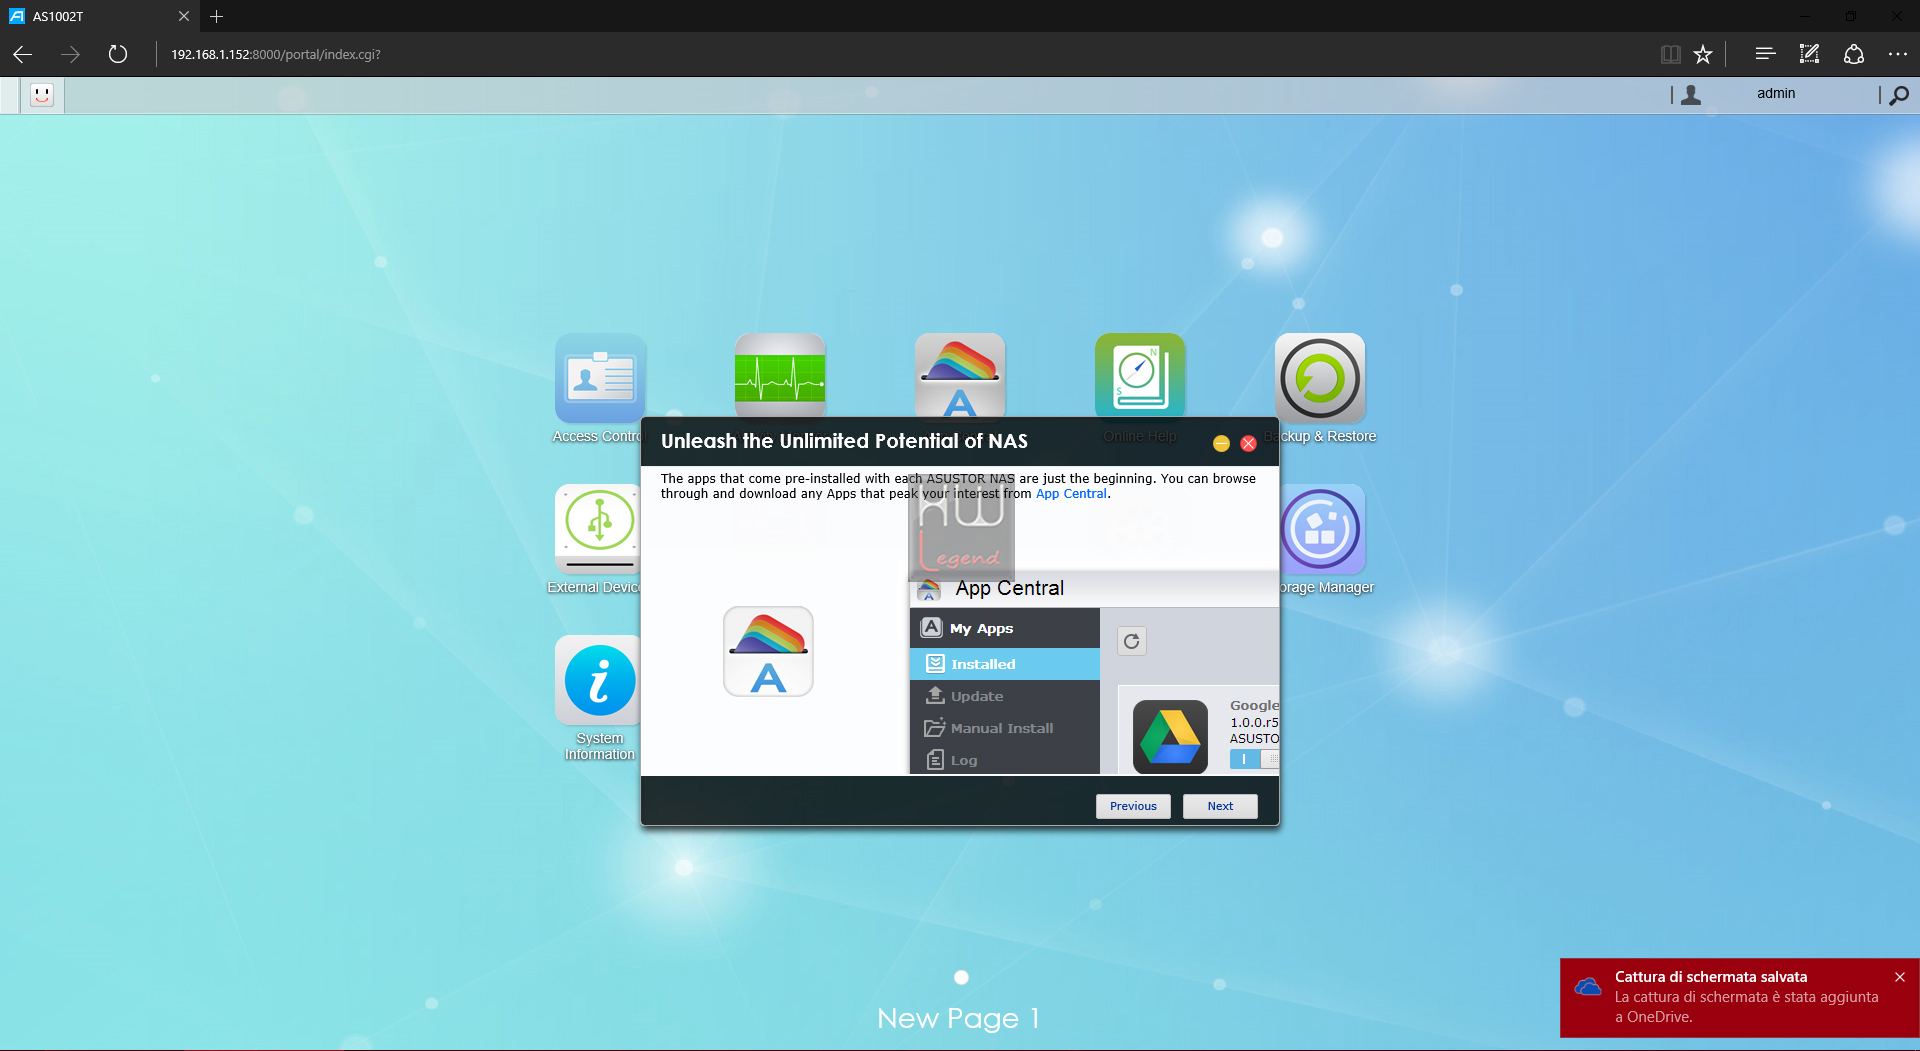Open the ADM smiley menu button
The image size is (1920, 1051).
click(42, 95)
